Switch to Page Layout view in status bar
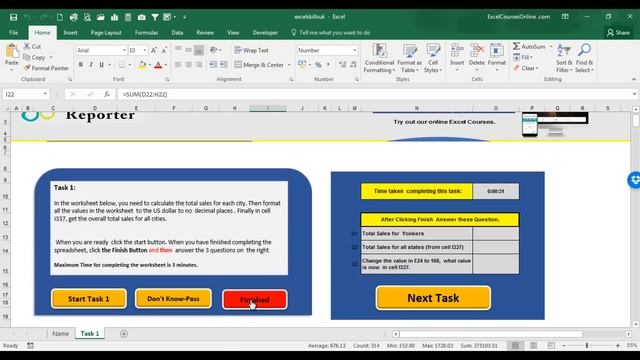 533,346
